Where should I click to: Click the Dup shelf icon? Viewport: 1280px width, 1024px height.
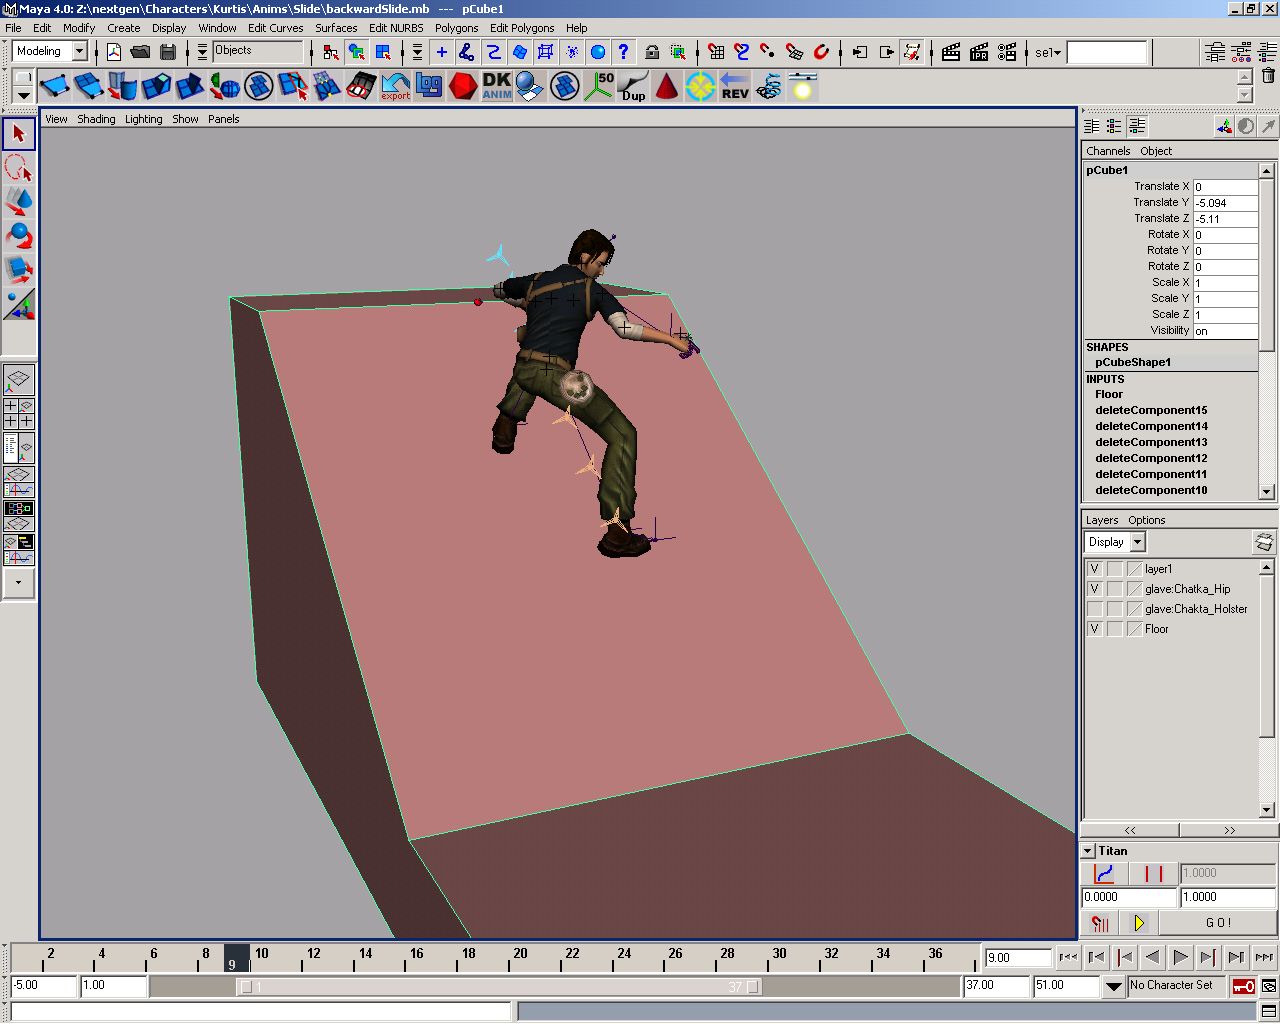click(x=633, y=86)
